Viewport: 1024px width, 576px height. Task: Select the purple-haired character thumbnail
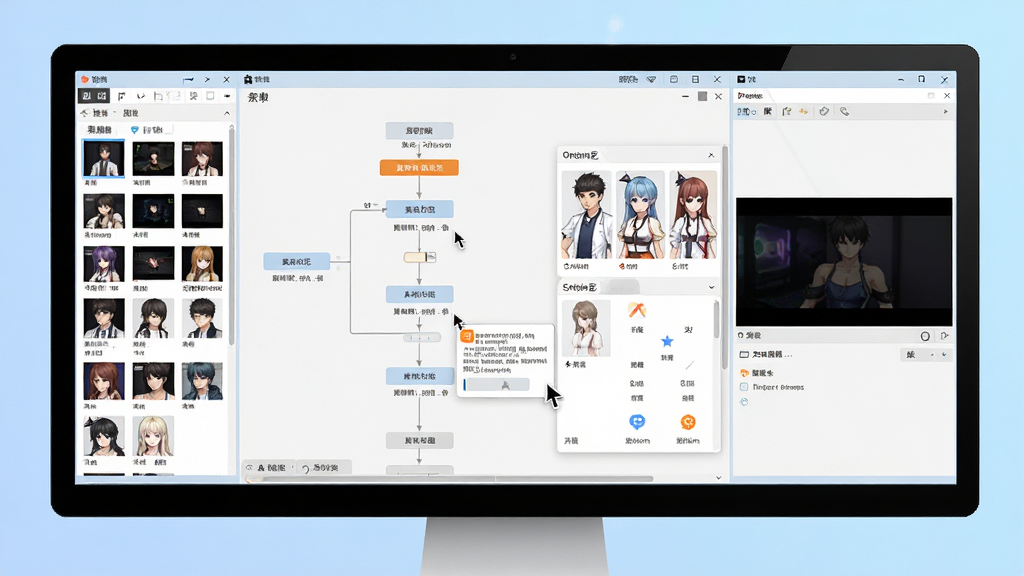click(104, 264)
